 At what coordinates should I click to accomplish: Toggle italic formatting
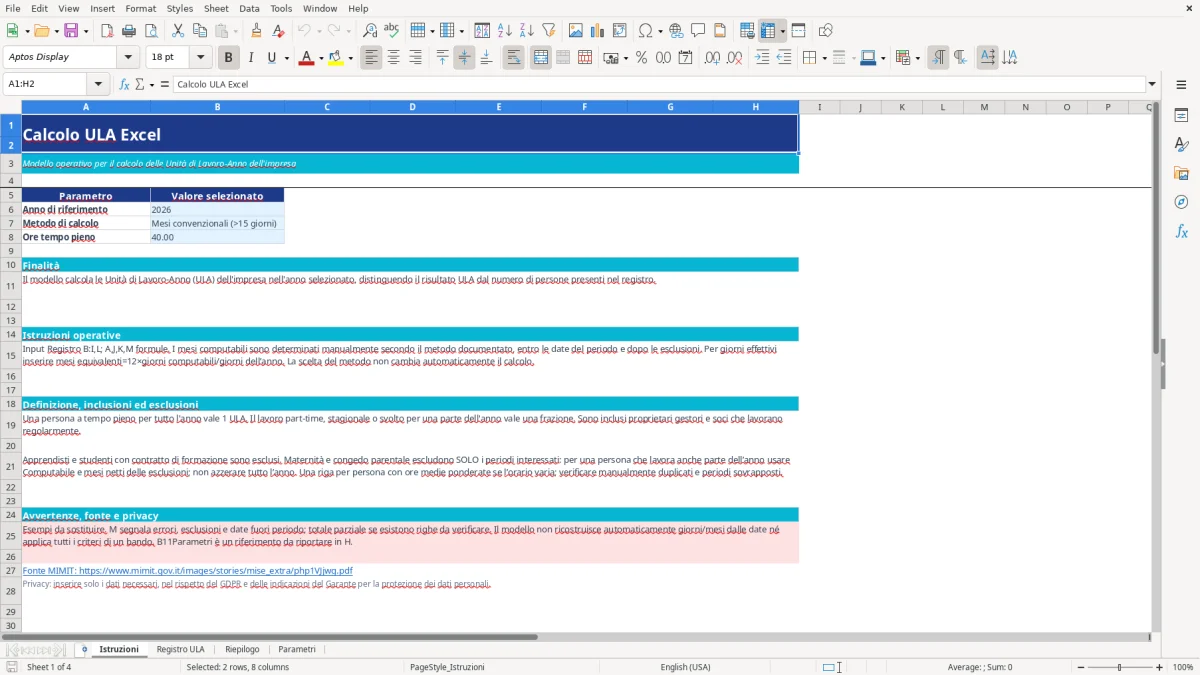pyautogui.click(x=251, y=58)
